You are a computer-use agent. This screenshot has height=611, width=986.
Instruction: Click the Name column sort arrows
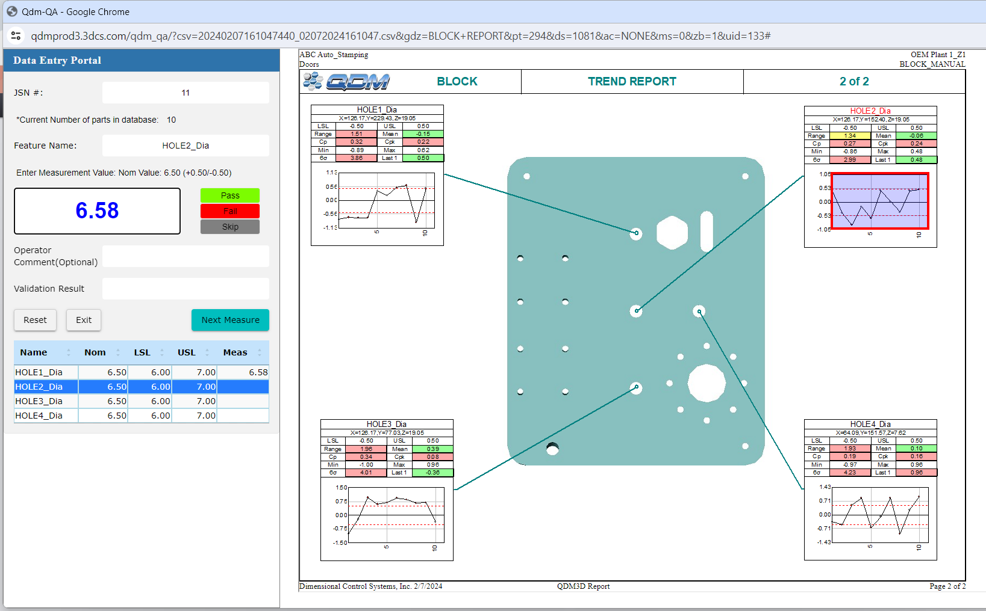coord(68,352)
